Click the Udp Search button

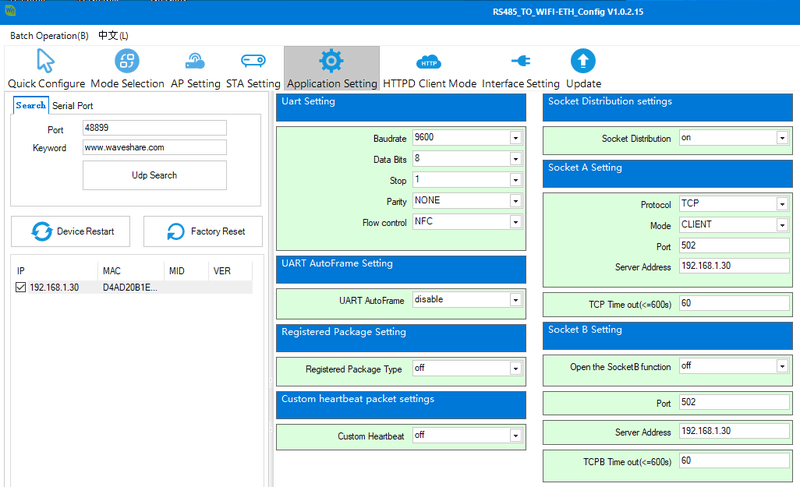tap(154, 175)
